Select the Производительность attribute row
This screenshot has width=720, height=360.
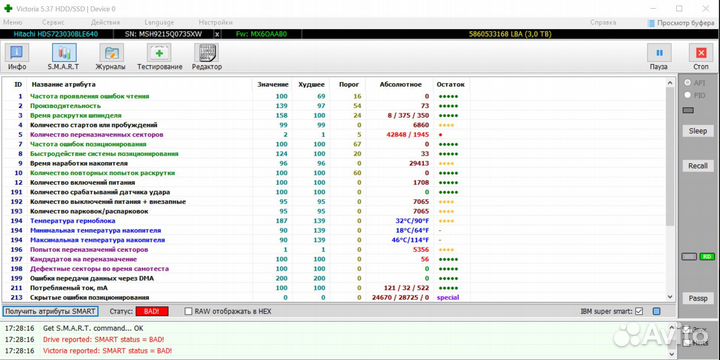coord(236,106)
